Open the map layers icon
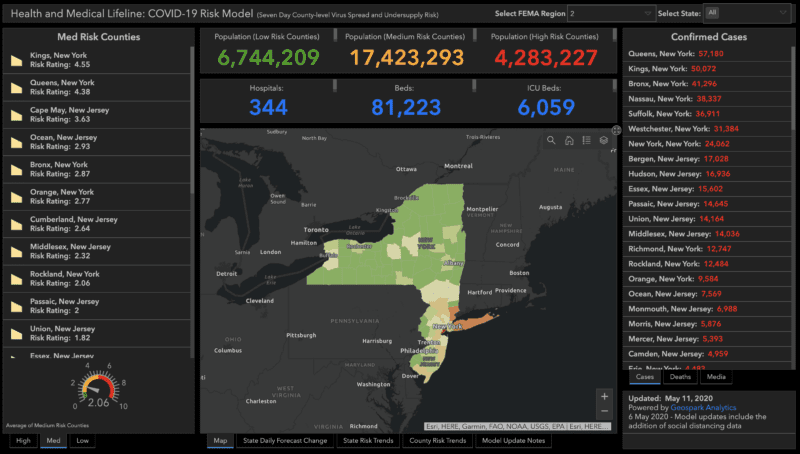800x454 pixels. click(603, 140)
